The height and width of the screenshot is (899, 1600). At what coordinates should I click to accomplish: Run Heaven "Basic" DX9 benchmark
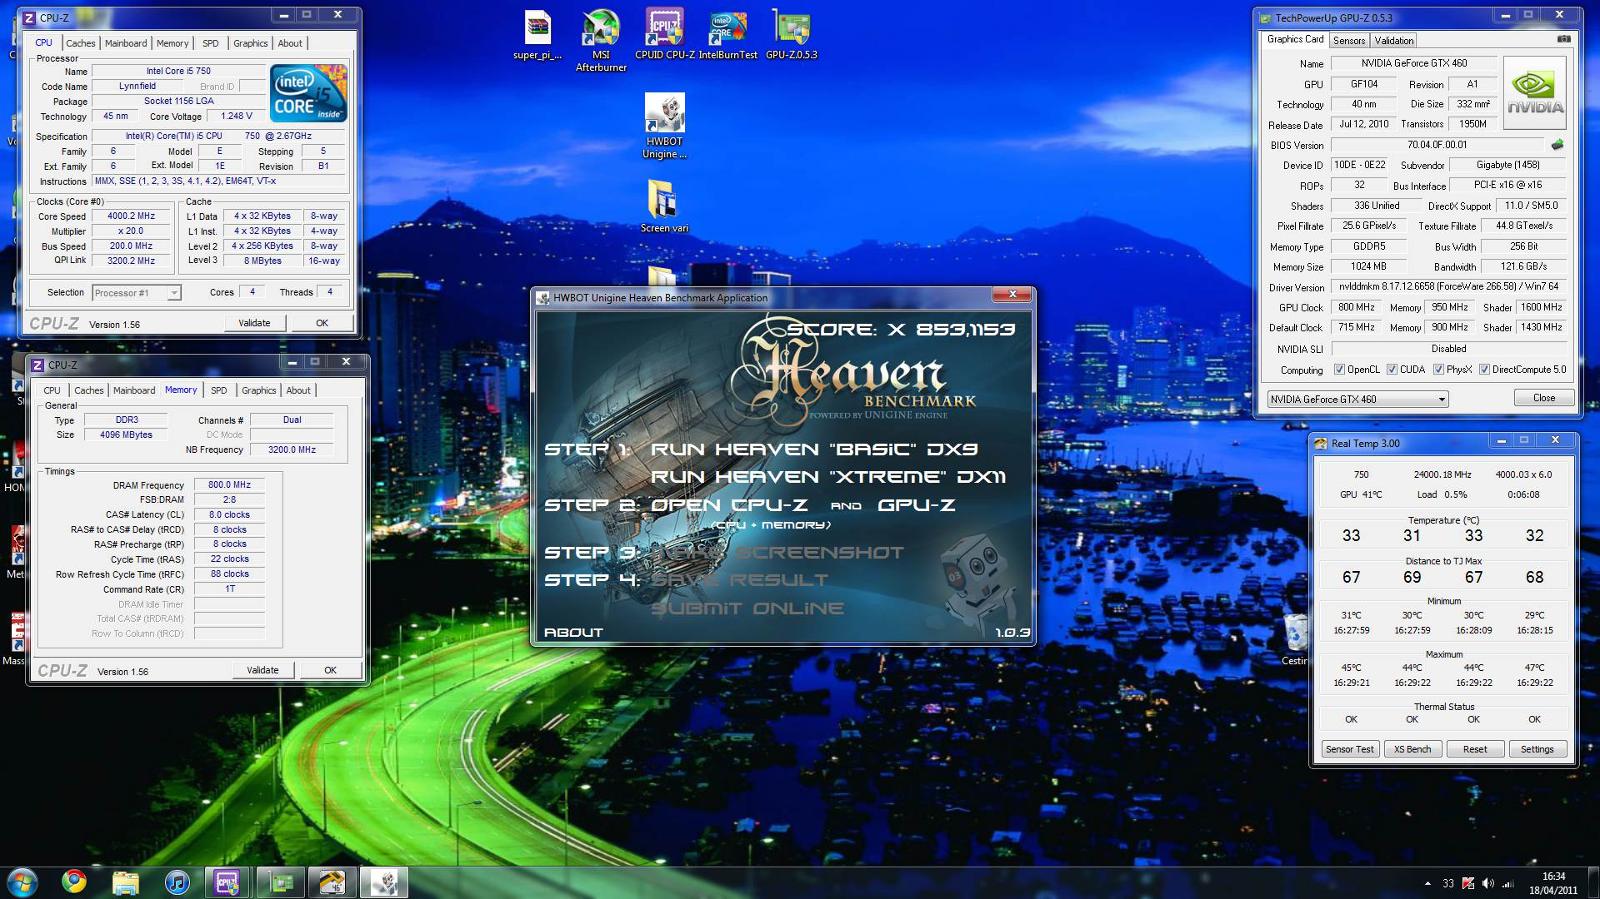(814, 449)
